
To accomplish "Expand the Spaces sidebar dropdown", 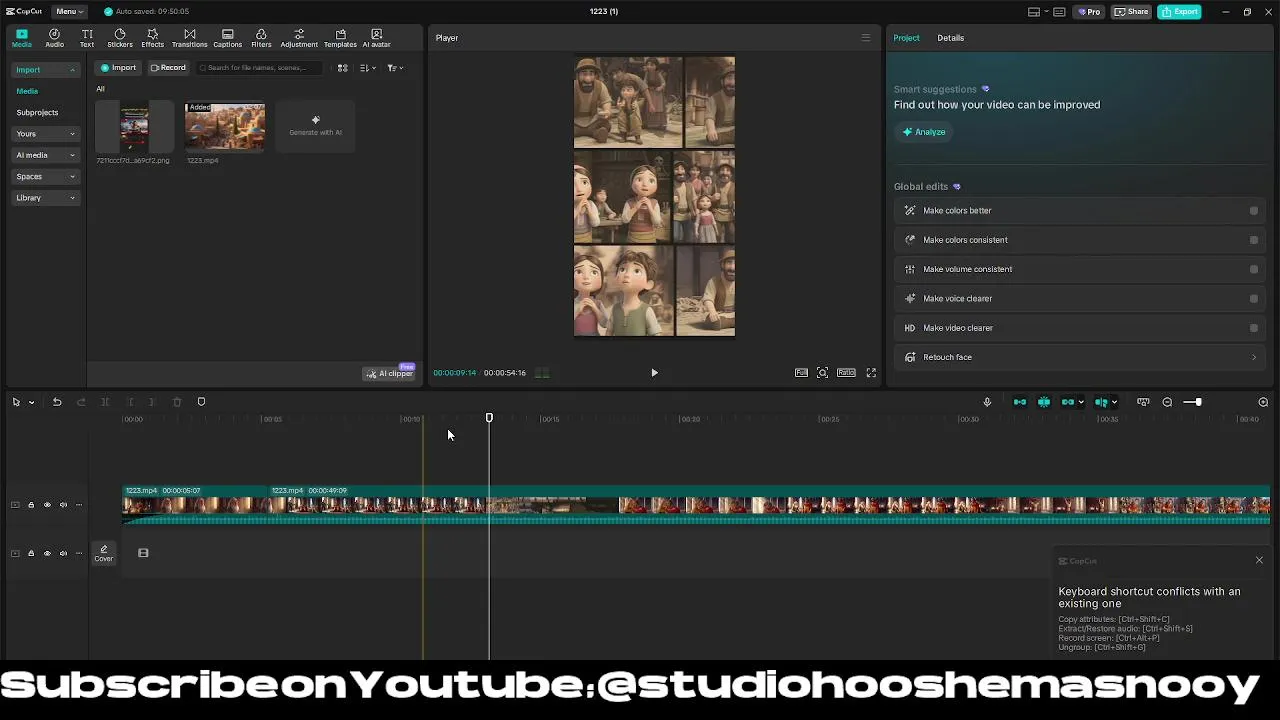I will (x=45, y=177).
